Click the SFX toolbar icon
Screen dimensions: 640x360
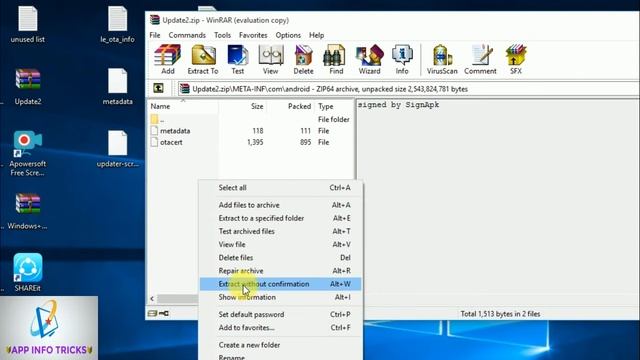516,60
